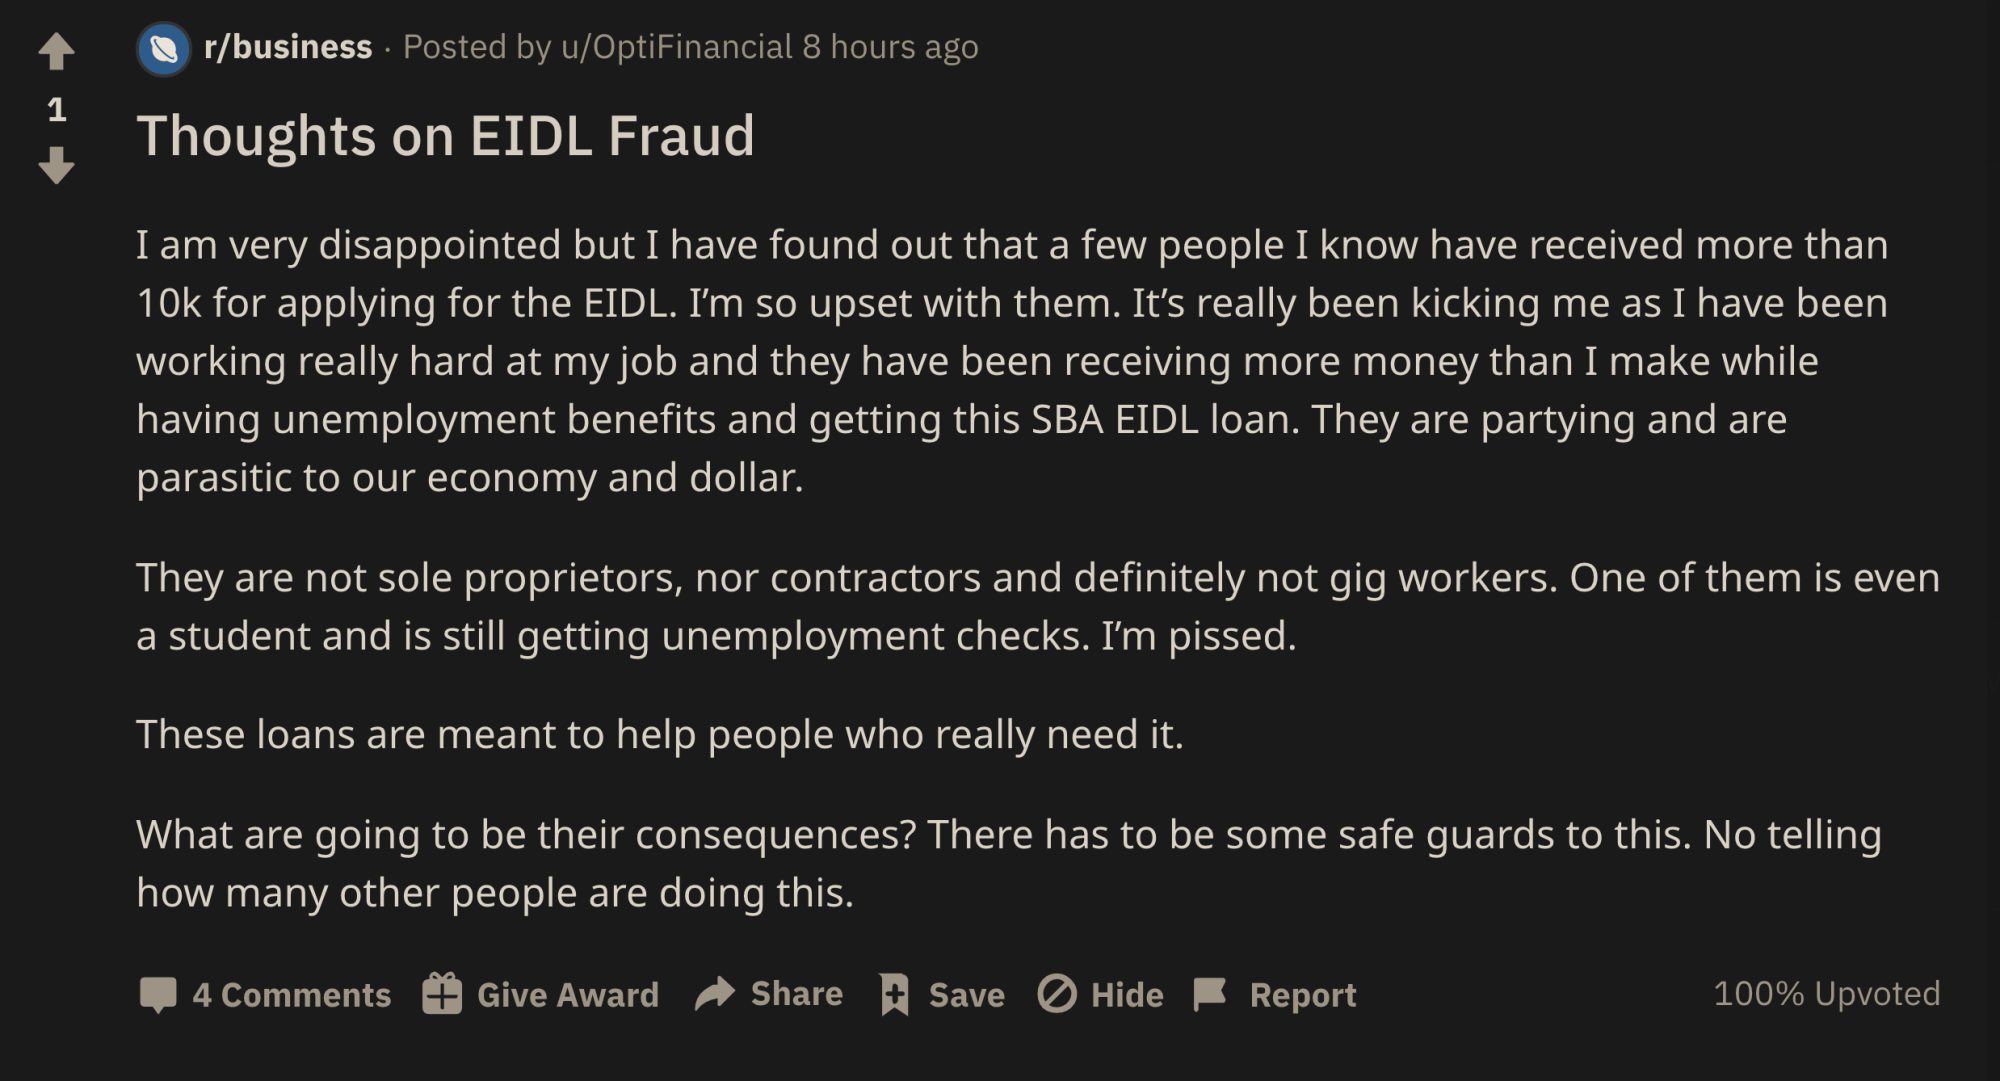Click the bookmark save icon
Image resolution: width=2000 pixels, height=1081 pixels.
click(x=894, y=994)
